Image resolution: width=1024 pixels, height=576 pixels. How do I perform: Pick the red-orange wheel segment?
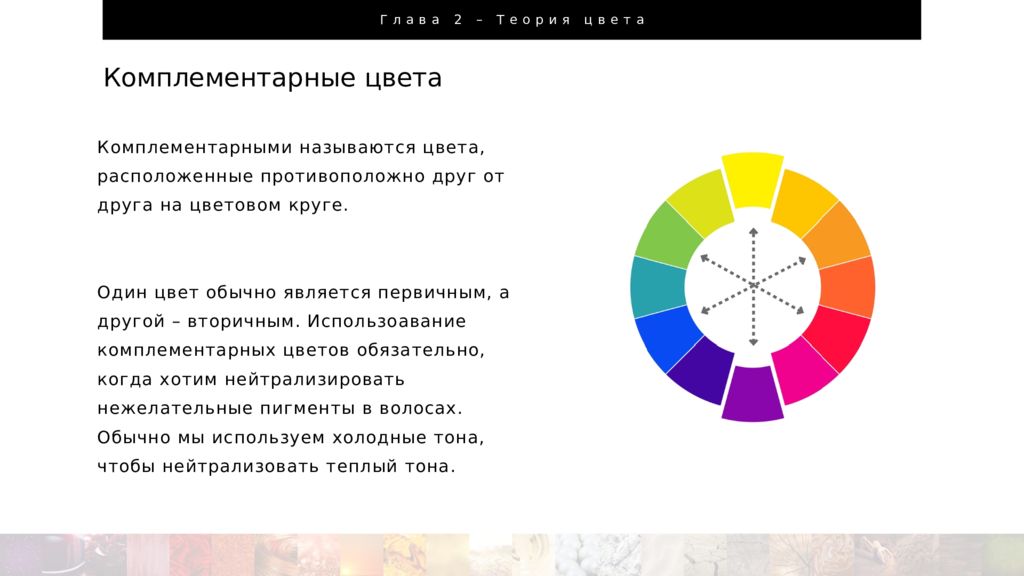click(849, 287)
